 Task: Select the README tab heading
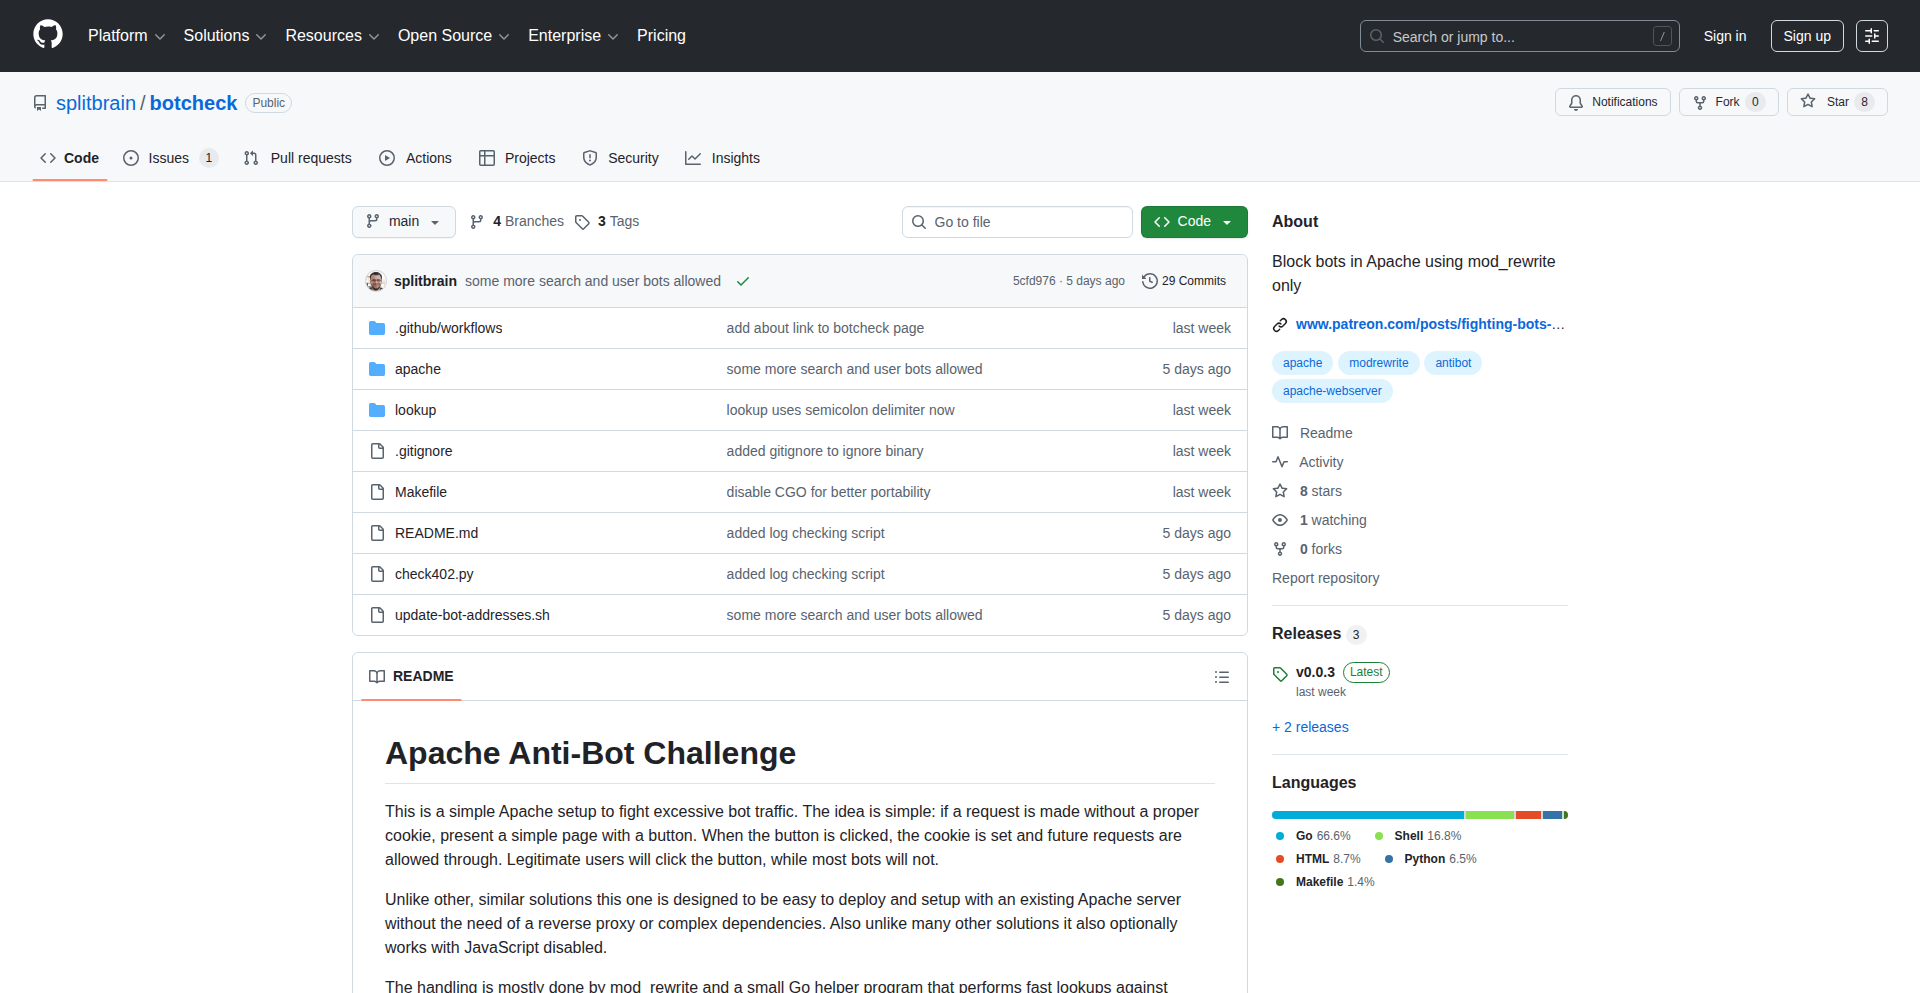click(x=411, y=677)
